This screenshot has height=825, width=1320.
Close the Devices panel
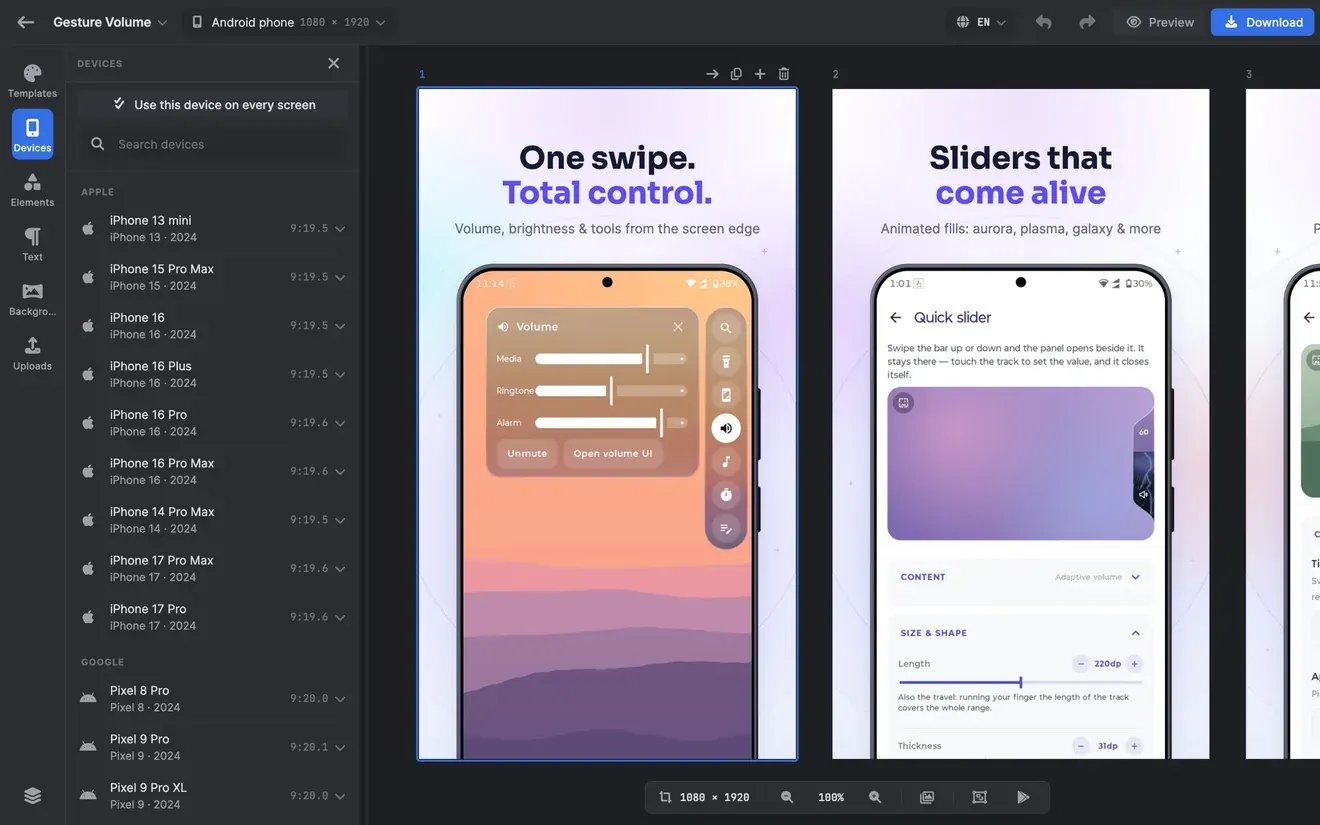pos(334,63)
